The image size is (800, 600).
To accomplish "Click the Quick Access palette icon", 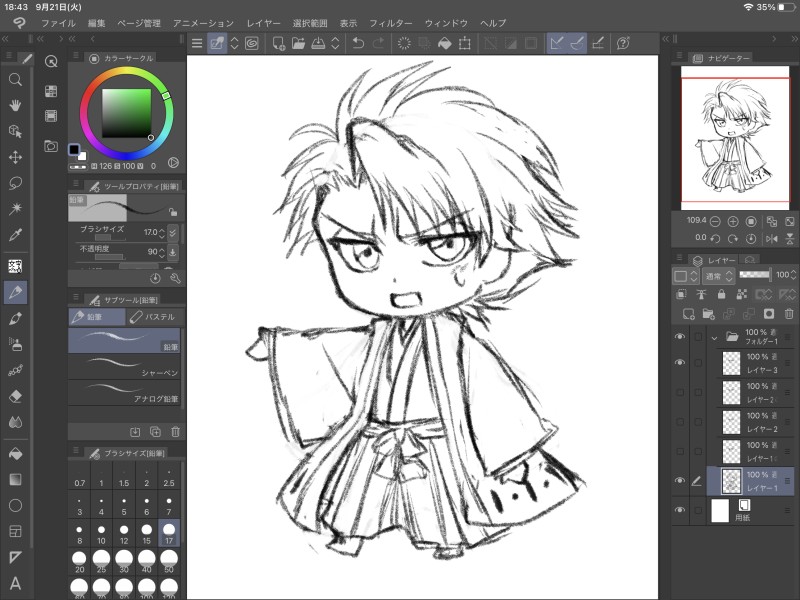I will point(51,62).
